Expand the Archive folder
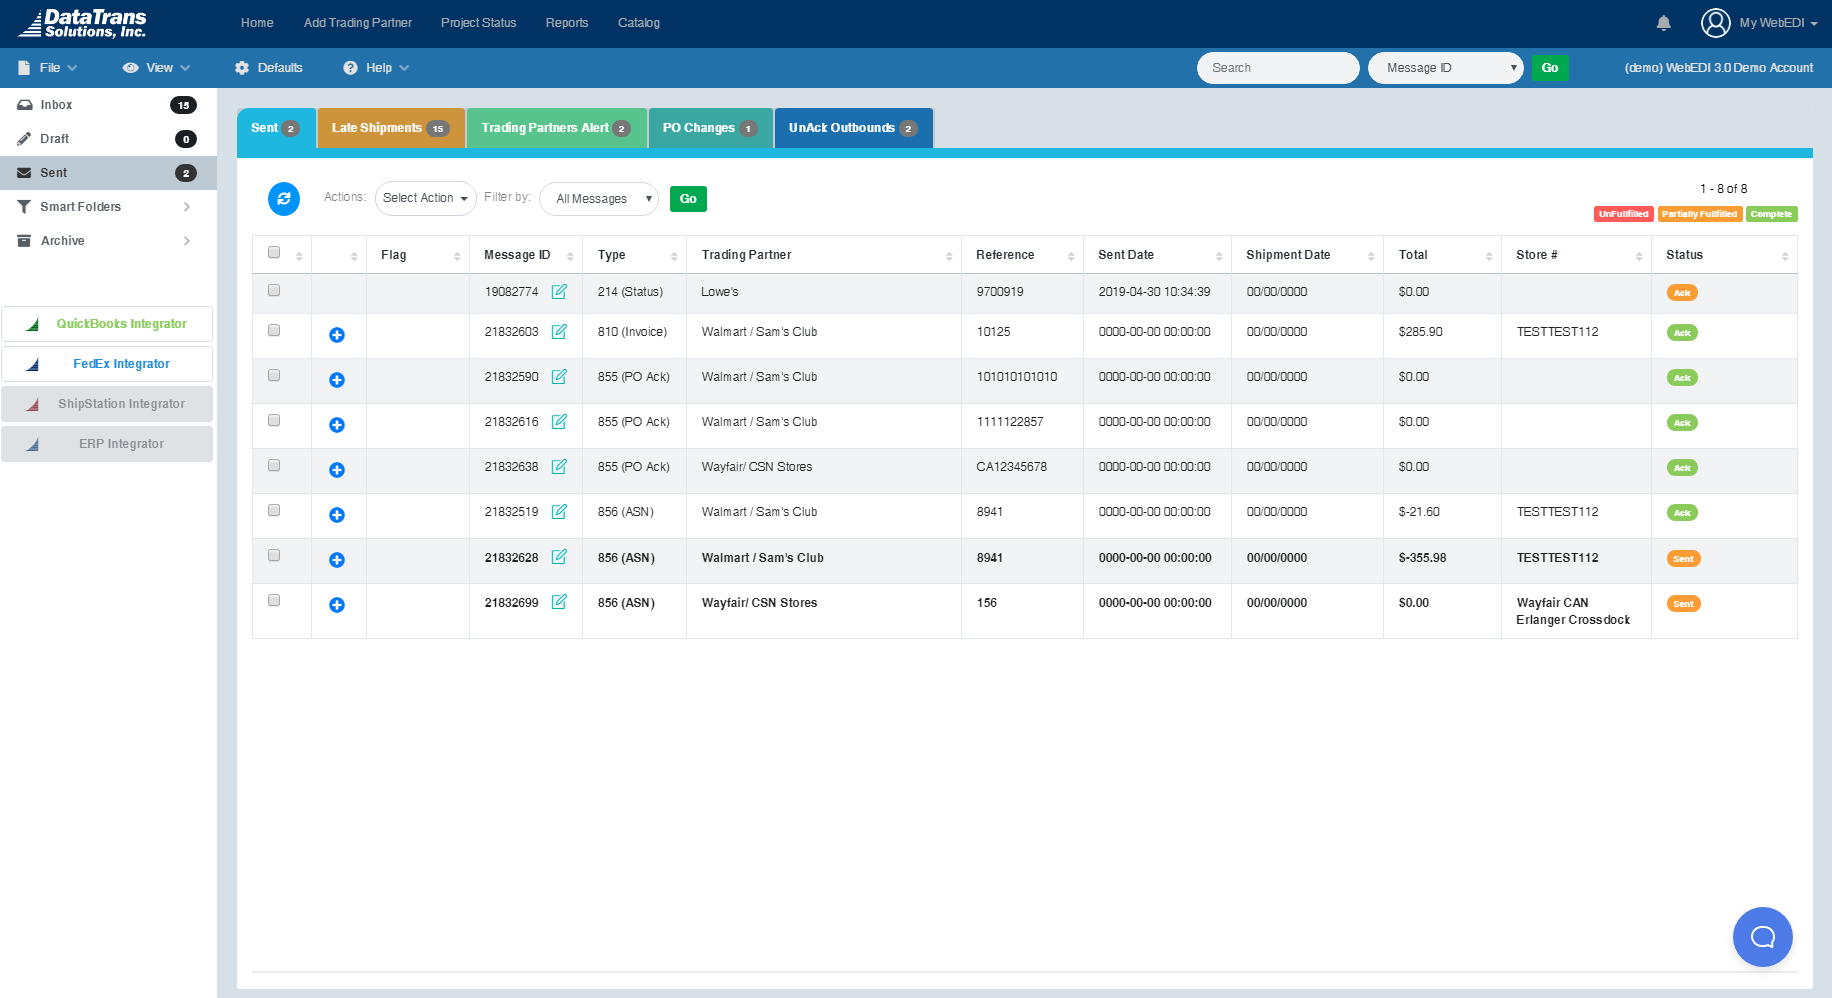The height and width of the screenshot is (998, 1832). tap(108, 241)
